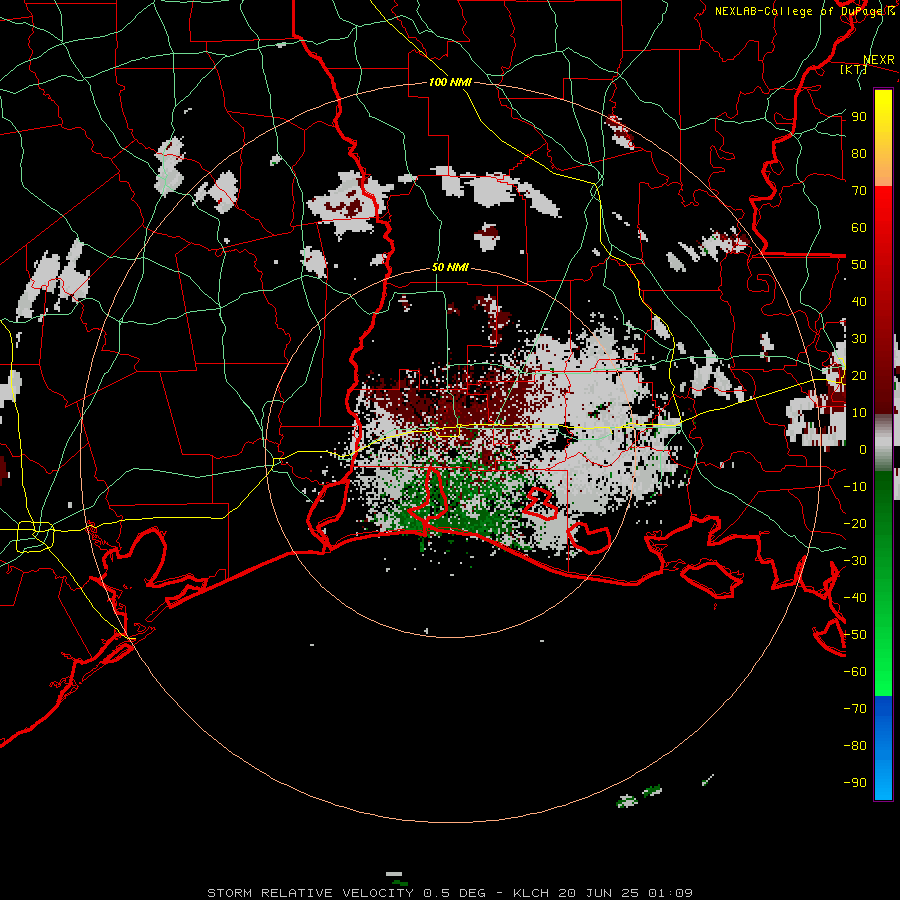The image size is (900, 900).
Task: Select the positive 10 value on the velocity scale
Action: 859,413
